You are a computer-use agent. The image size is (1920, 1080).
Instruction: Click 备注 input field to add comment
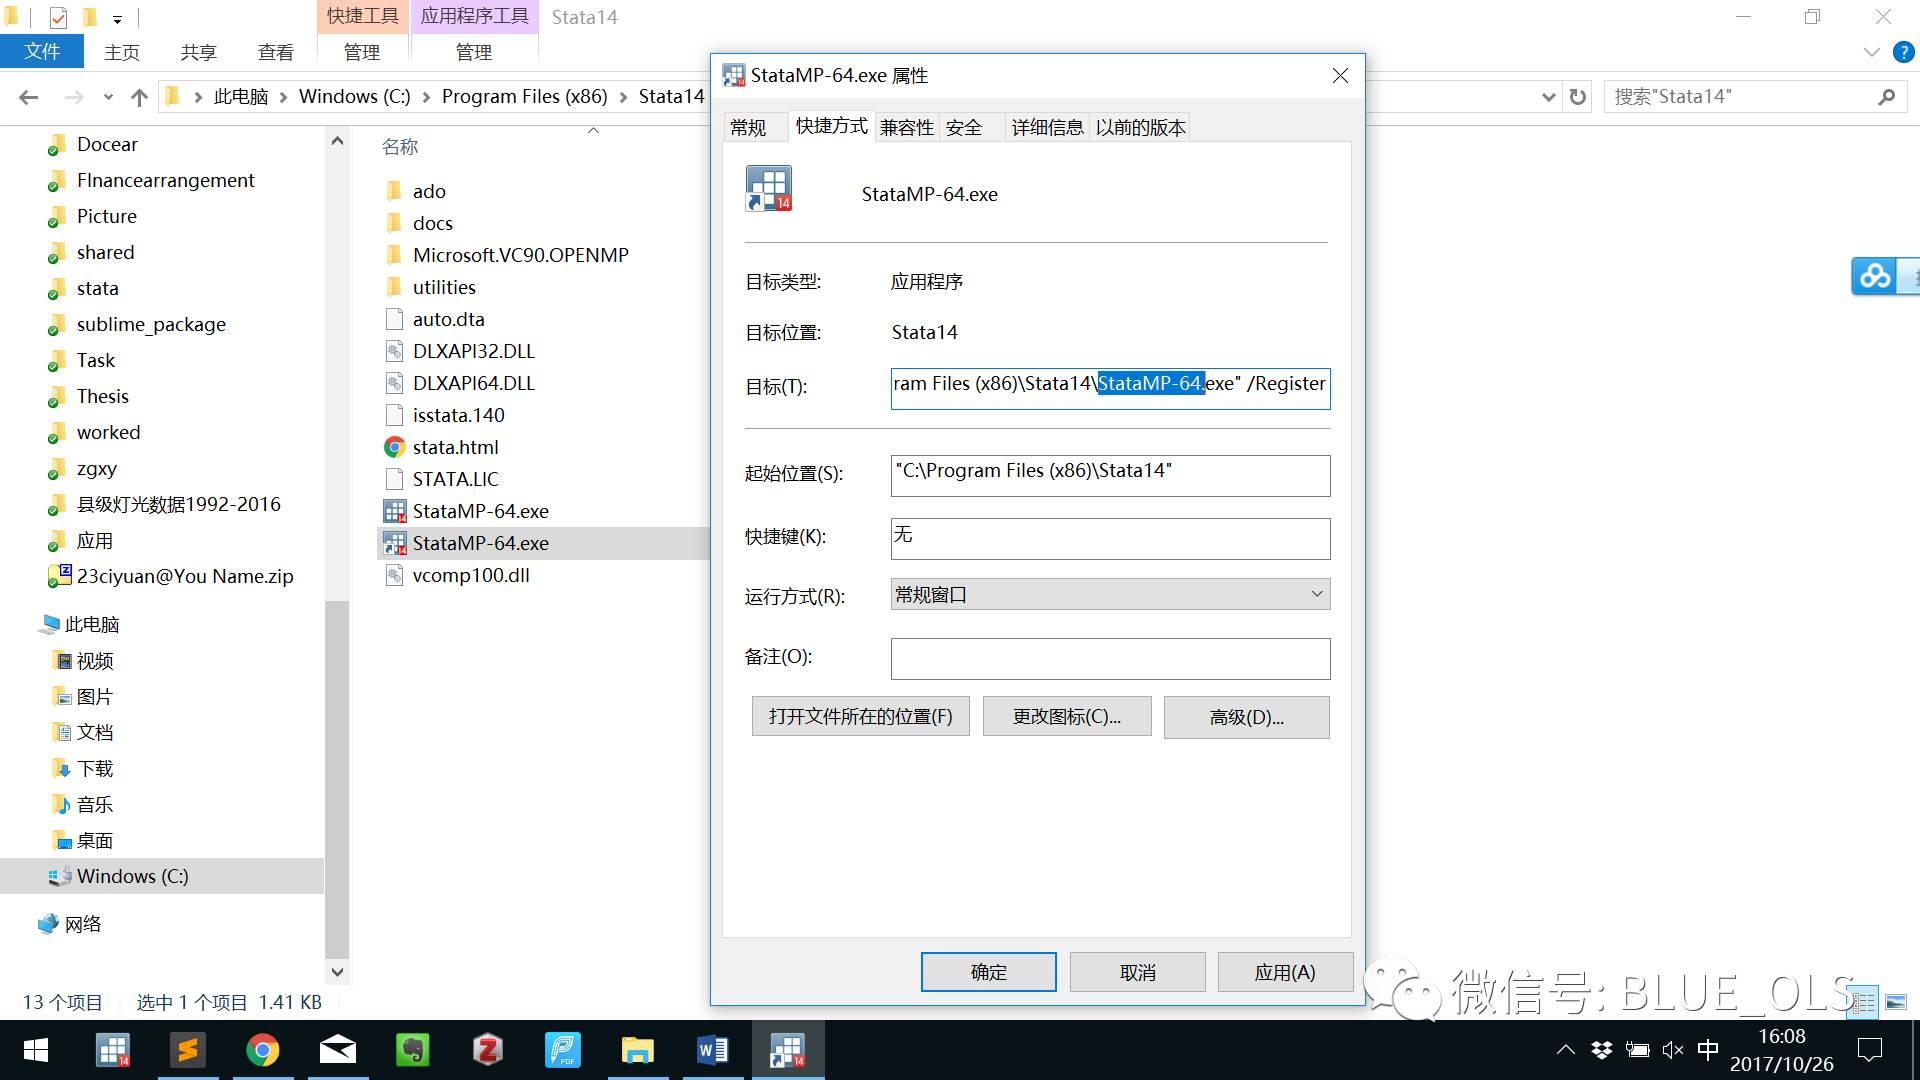click(1108, 658)
